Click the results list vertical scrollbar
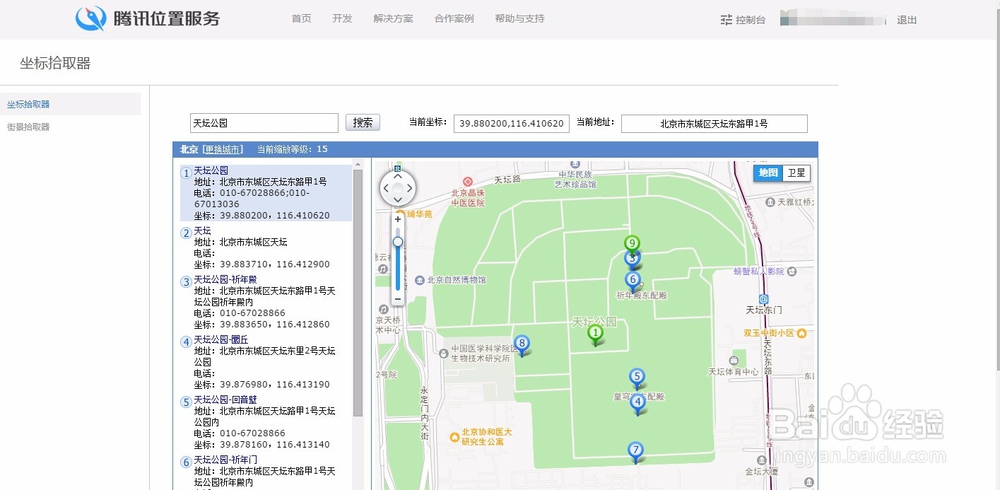The height and width of the screenshot is (490, 1000). click(358, 293)
